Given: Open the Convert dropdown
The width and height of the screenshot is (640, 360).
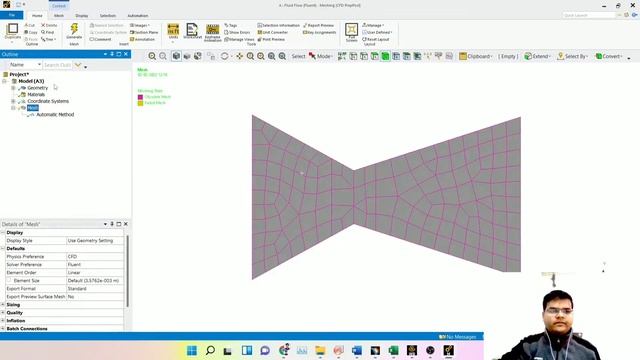Looking at the screenshot, I should click(x=609, y=56).
